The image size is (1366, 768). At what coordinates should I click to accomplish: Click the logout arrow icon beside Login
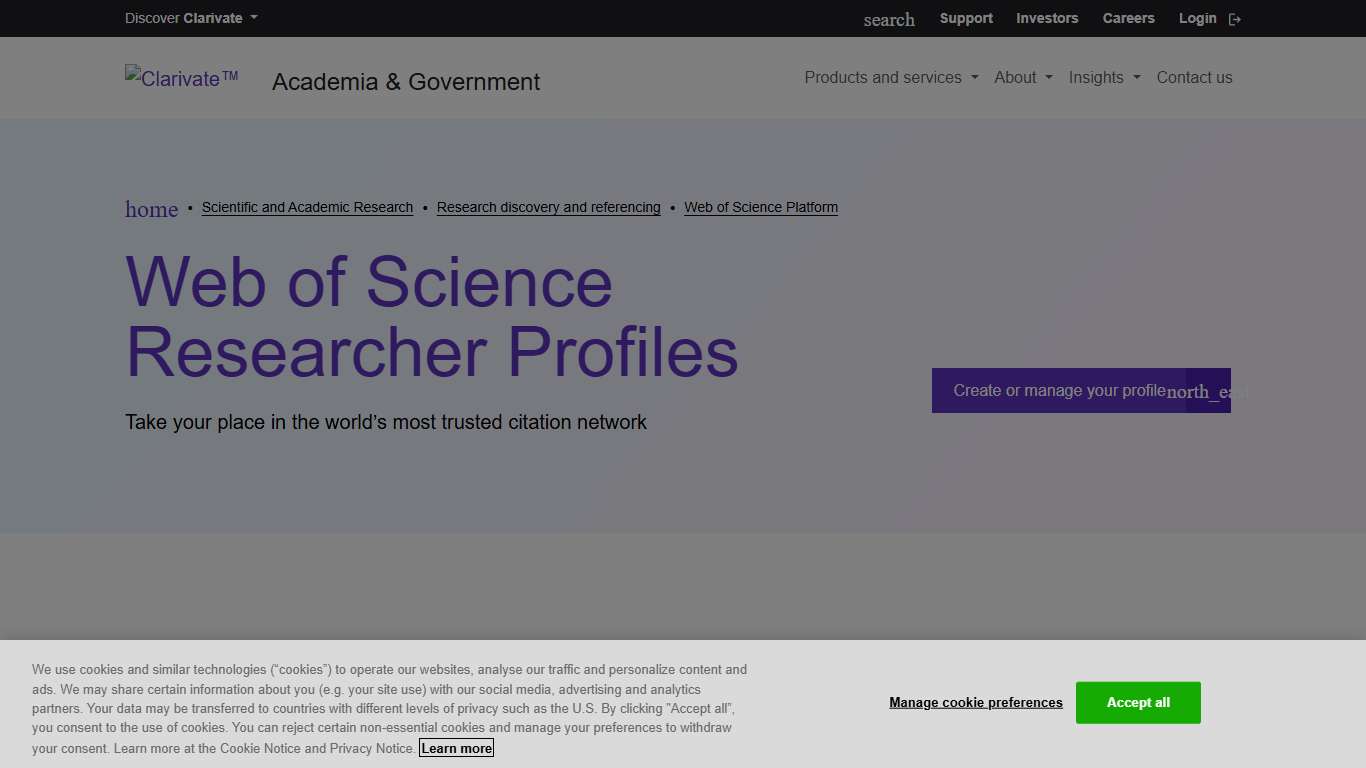point(1235,18)
